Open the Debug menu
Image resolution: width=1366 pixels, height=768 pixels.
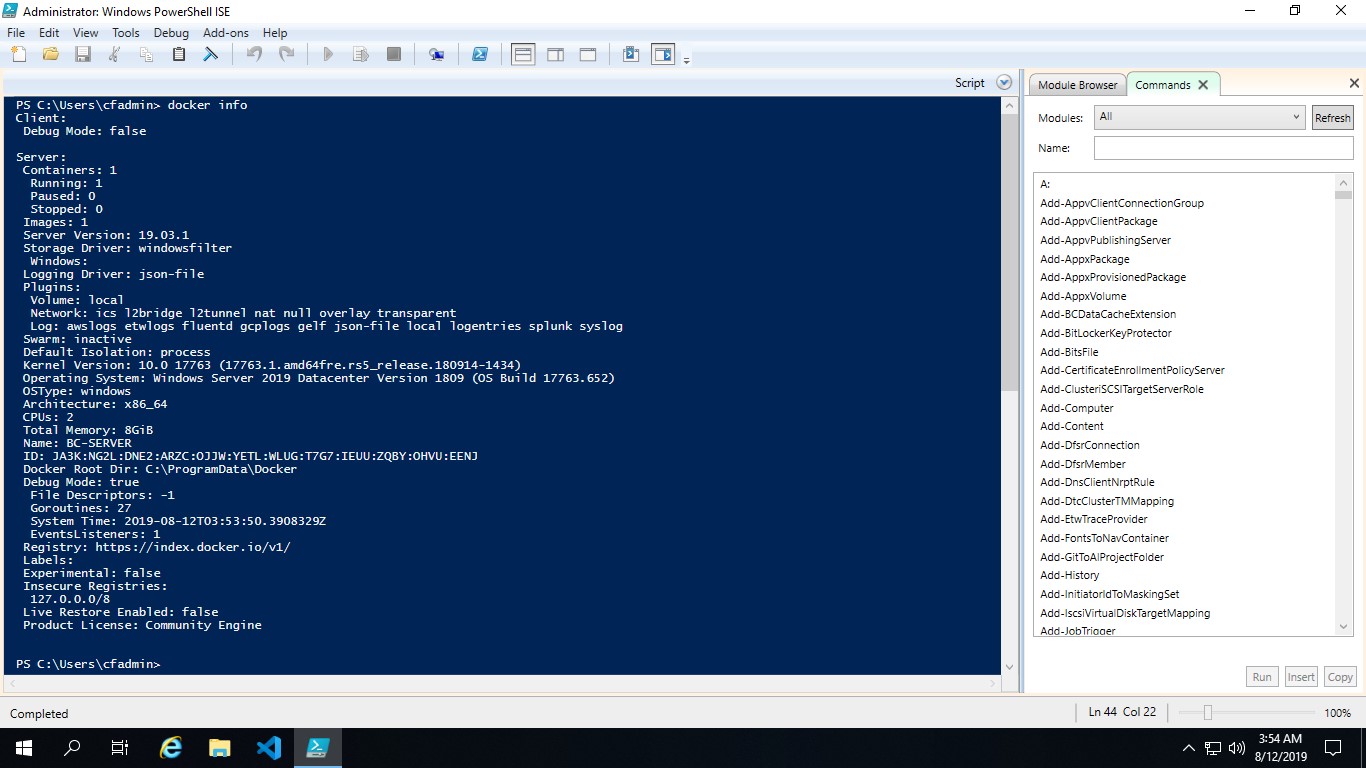click(171, 33)
